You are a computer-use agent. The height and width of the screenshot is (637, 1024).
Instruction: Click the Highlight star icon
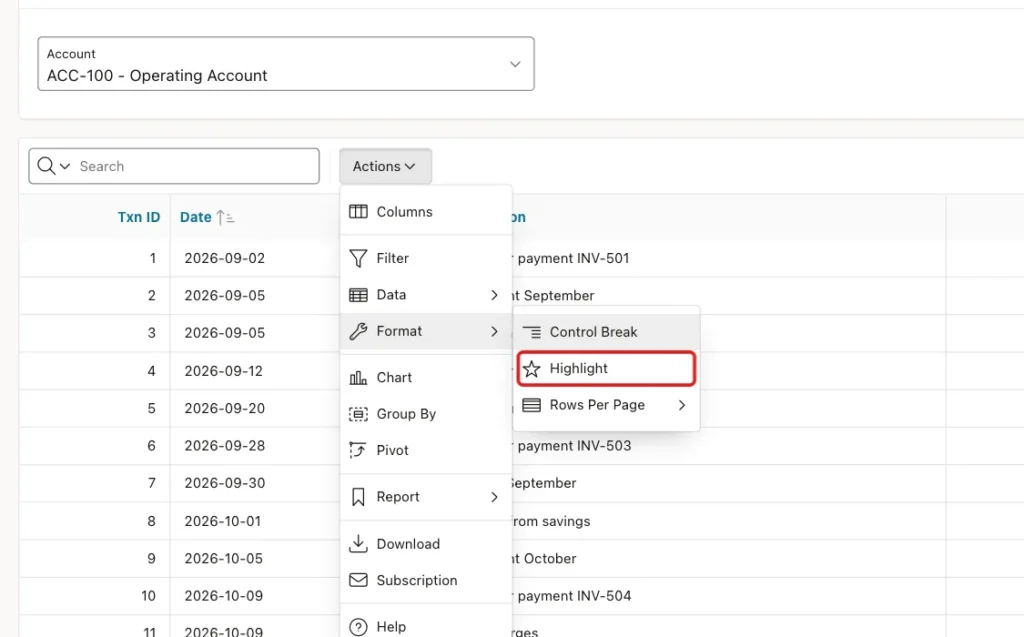pyautogui.click(x=532, y=368)
